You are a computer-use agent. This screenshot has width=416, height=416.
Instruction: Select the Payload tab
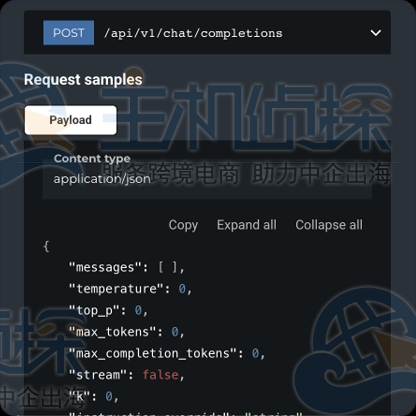click(71, 120)
